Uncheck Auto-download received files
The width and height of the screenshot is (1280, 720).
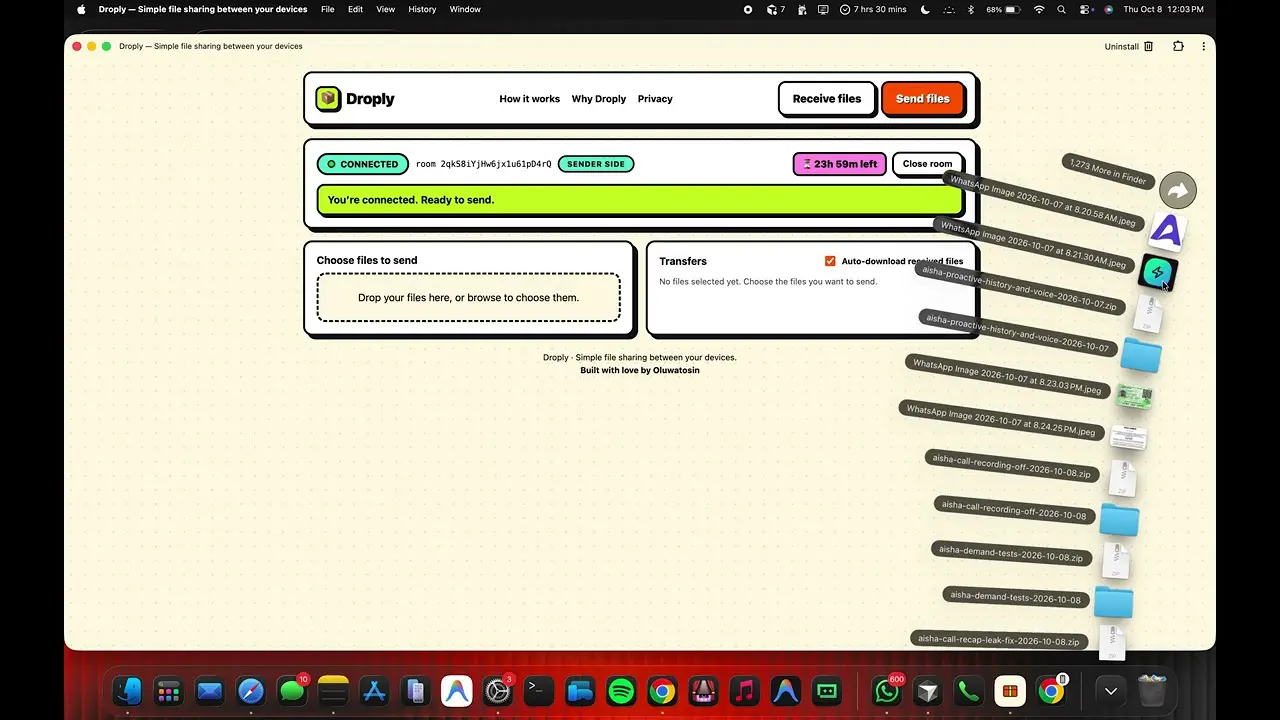[830, 261]
